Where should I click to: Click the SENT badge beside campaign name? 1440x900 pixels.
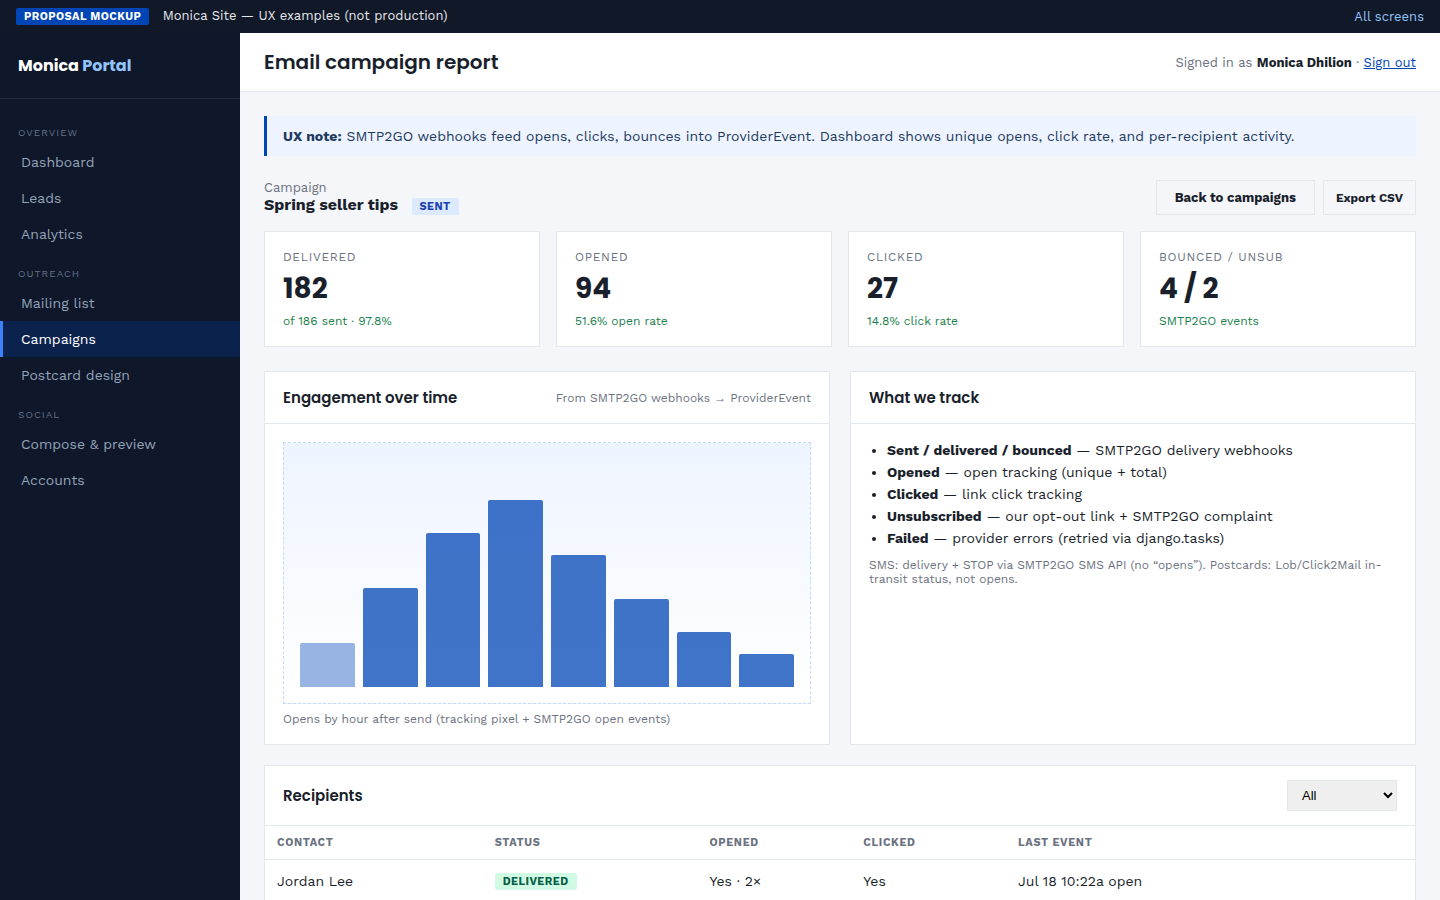pos(435,206)
